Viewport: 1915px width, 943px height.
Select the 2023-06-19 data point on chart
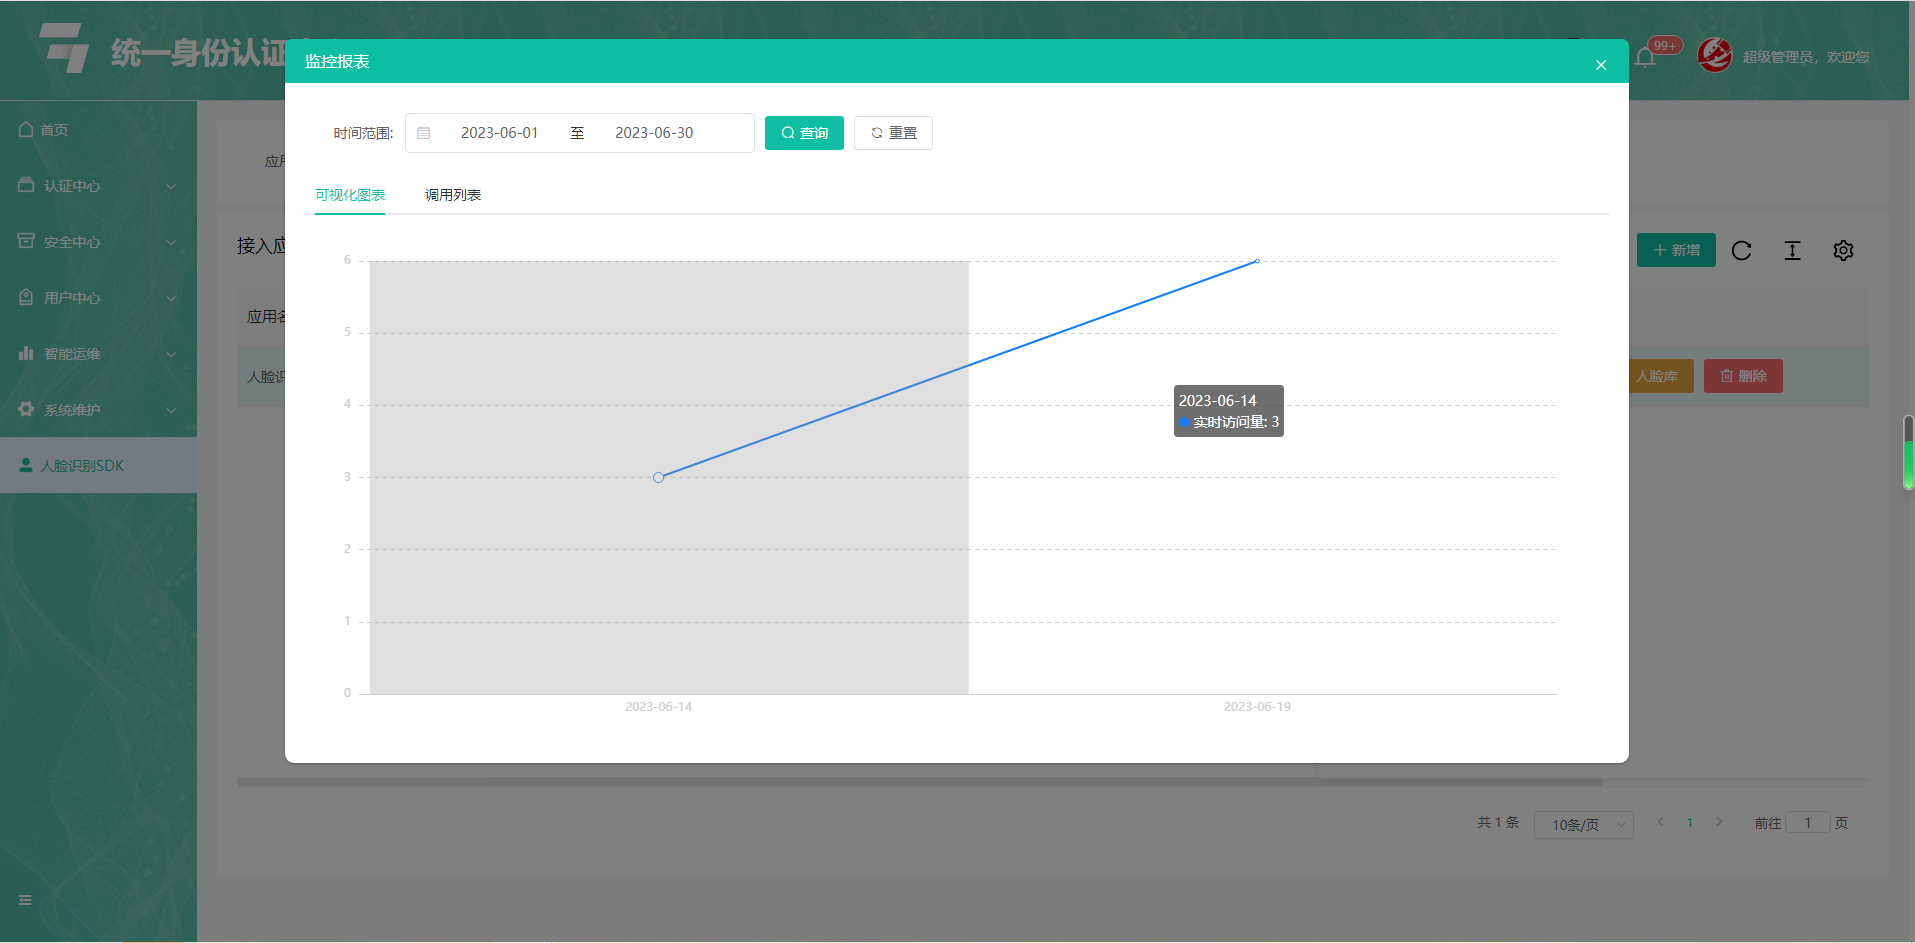click(1257, 261)
